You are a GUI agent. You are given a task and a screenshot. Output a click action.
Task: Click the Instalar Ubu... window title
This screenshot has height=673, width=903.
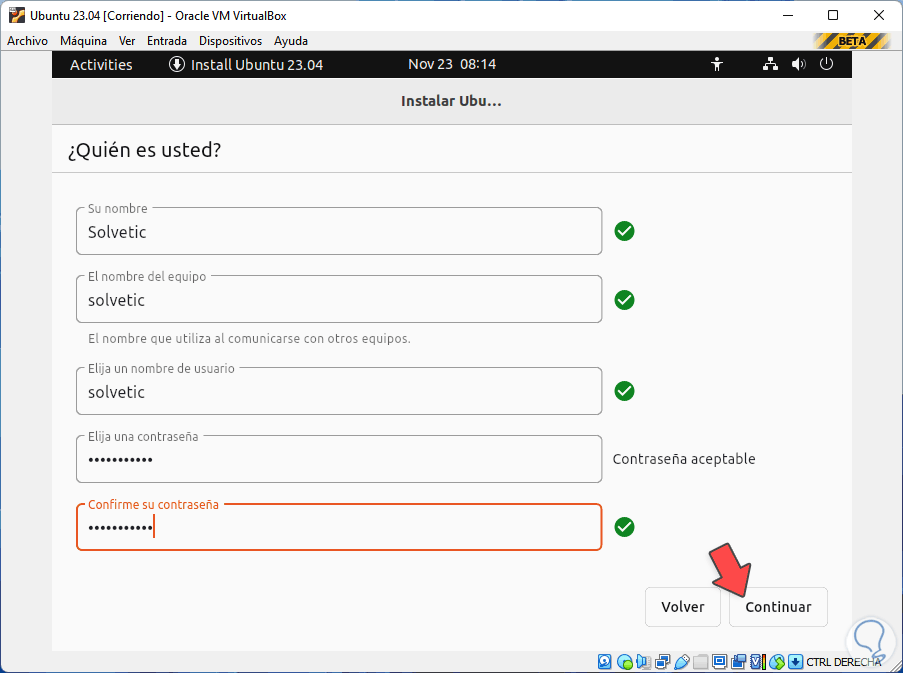click(x=451, y=101)
